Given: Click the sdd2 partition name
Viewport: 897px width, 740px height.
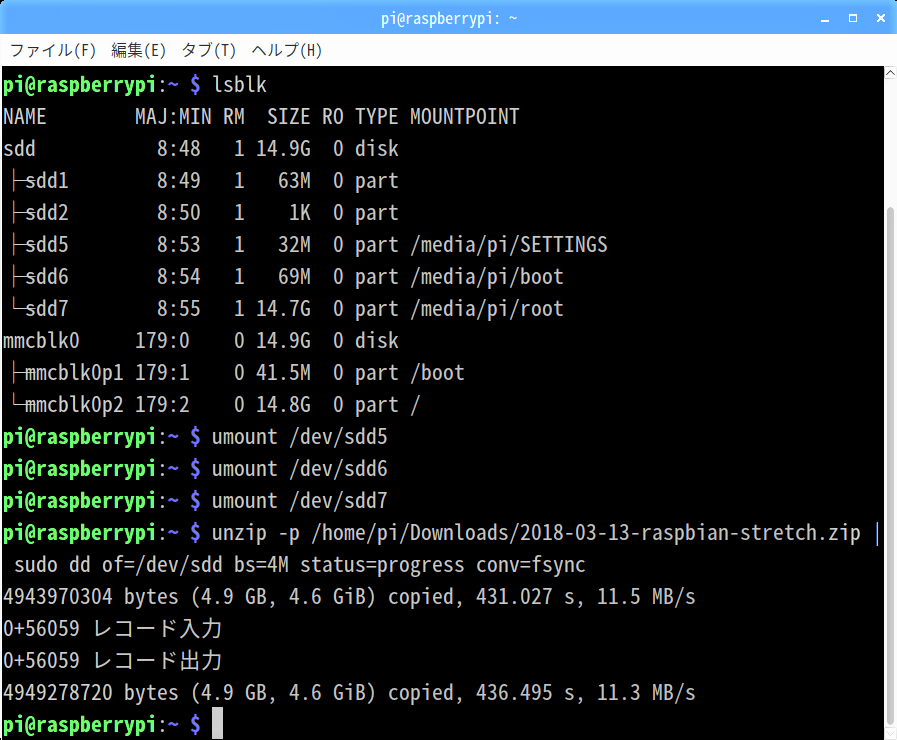Looking at the screenshot, I should [47, 213].
